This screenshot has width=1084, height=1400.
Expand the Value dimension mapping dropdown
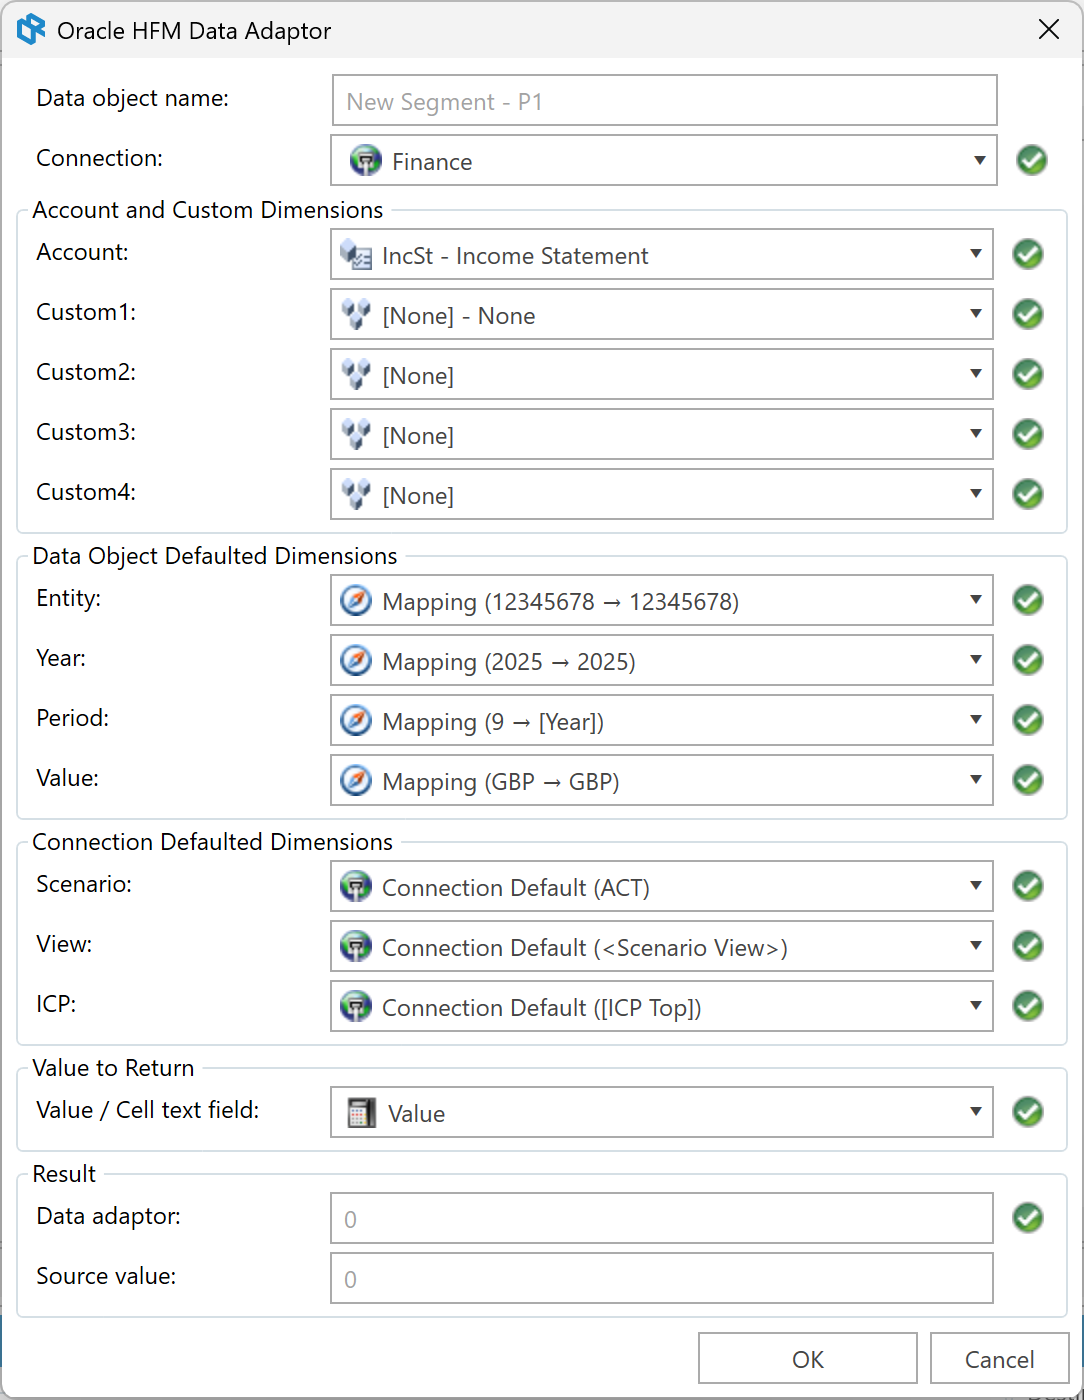(x=976, y=780)
